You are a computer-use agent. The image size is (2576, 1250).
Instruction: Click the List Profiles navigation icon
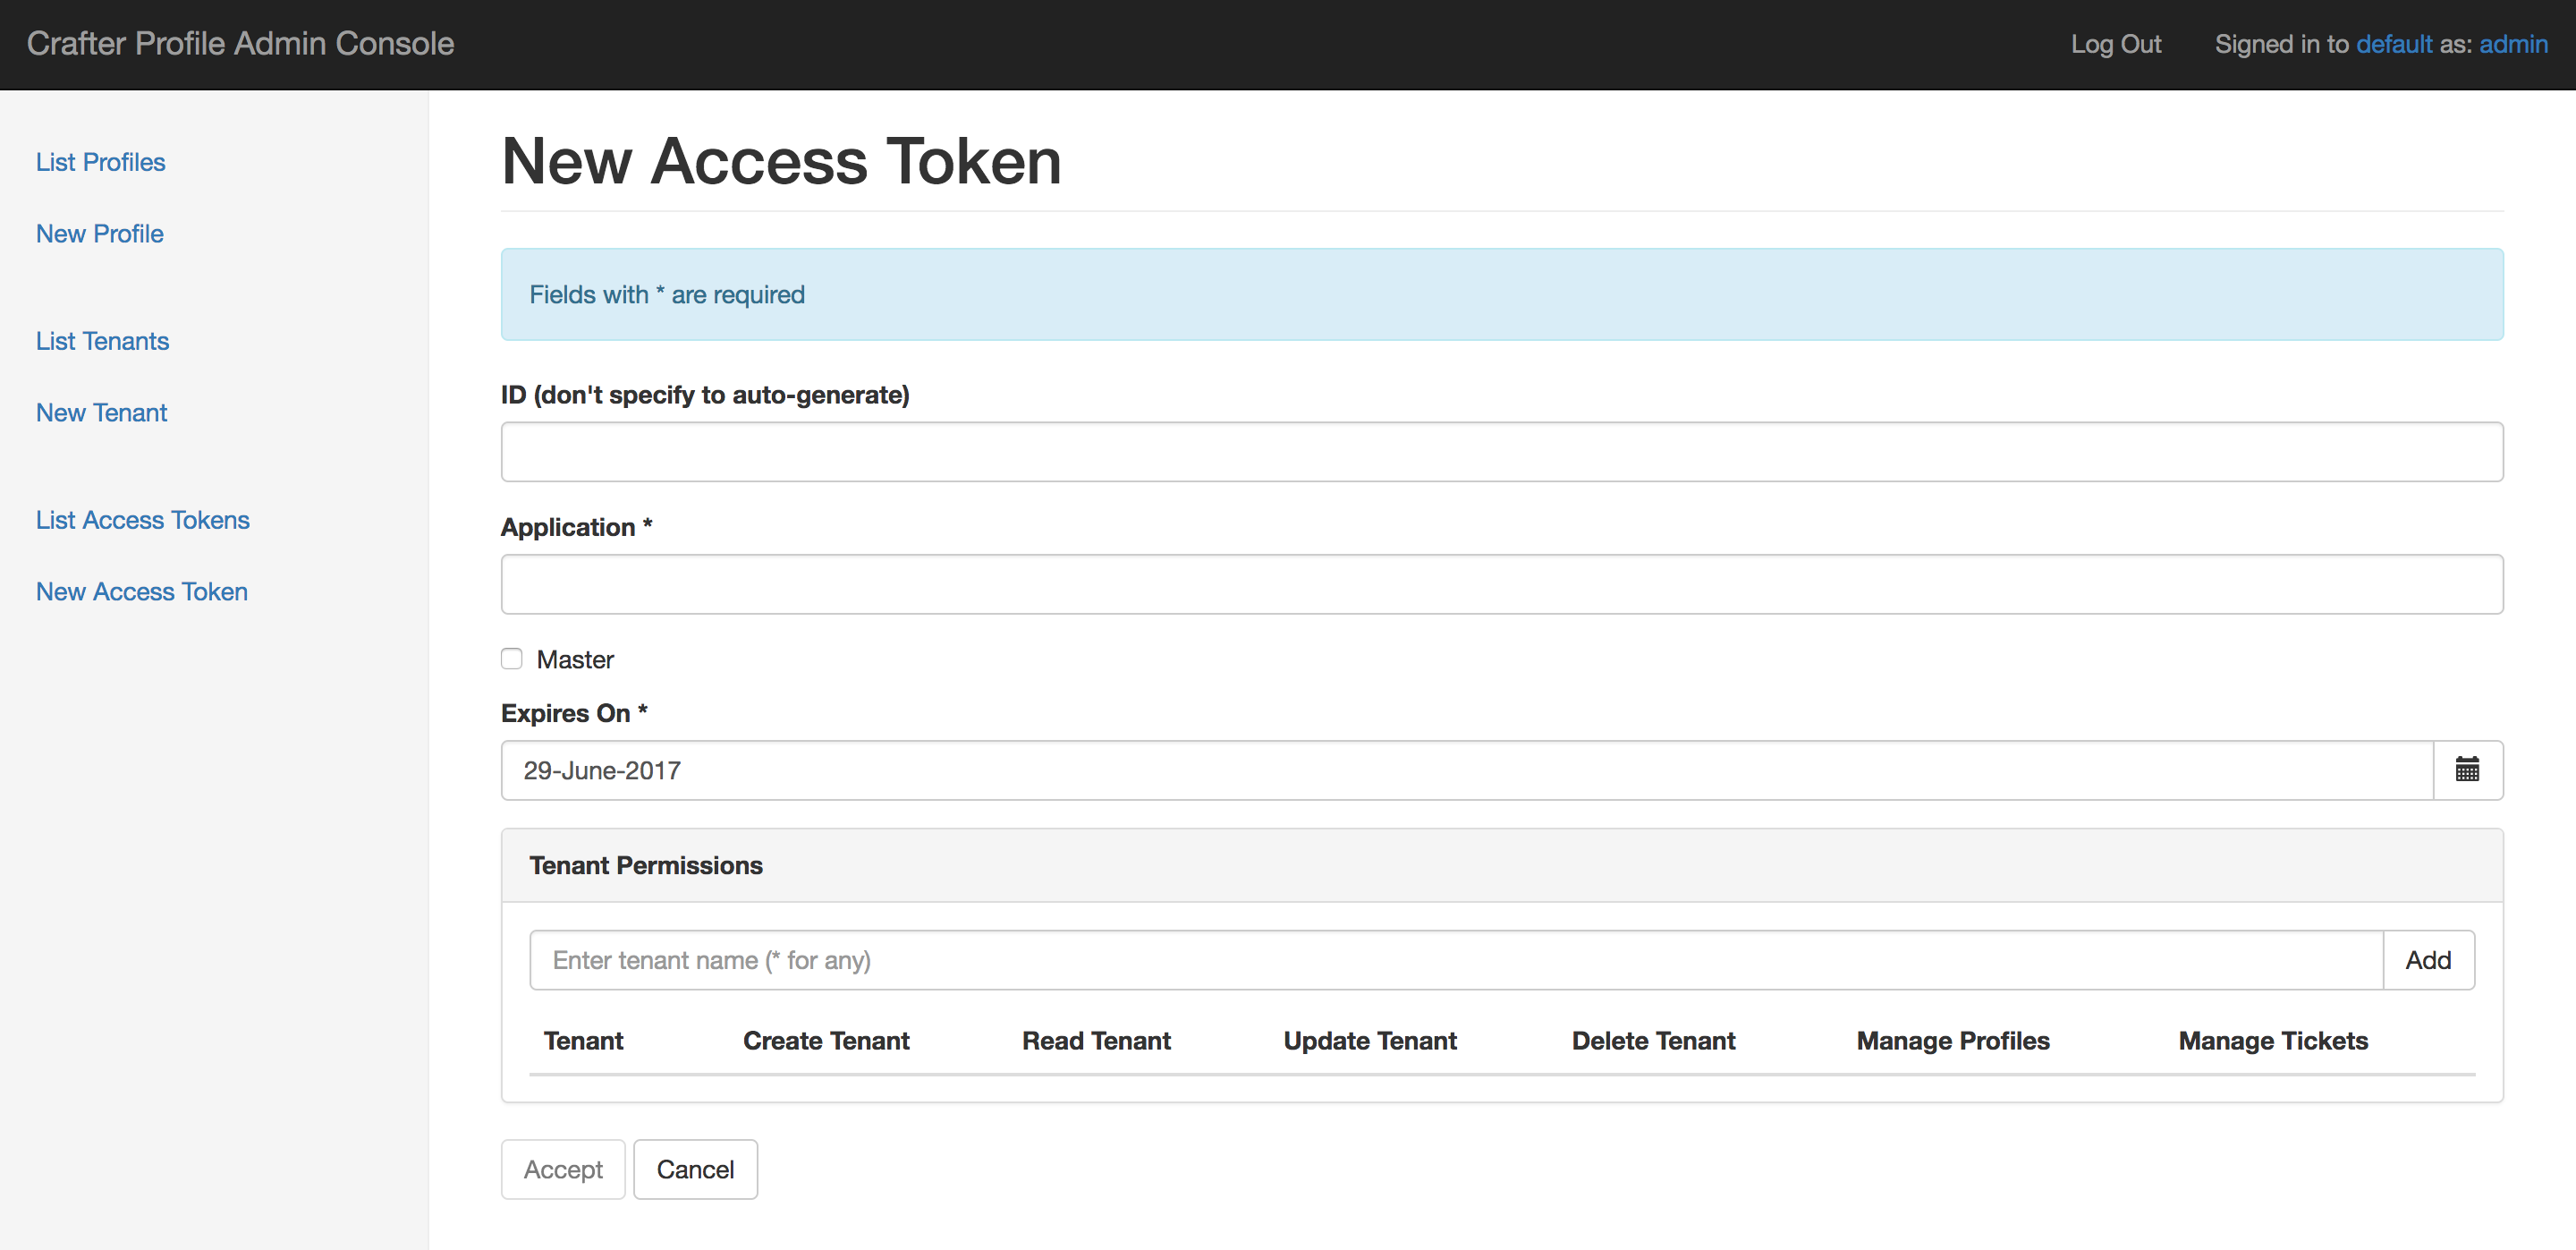[x=102, y=161]
